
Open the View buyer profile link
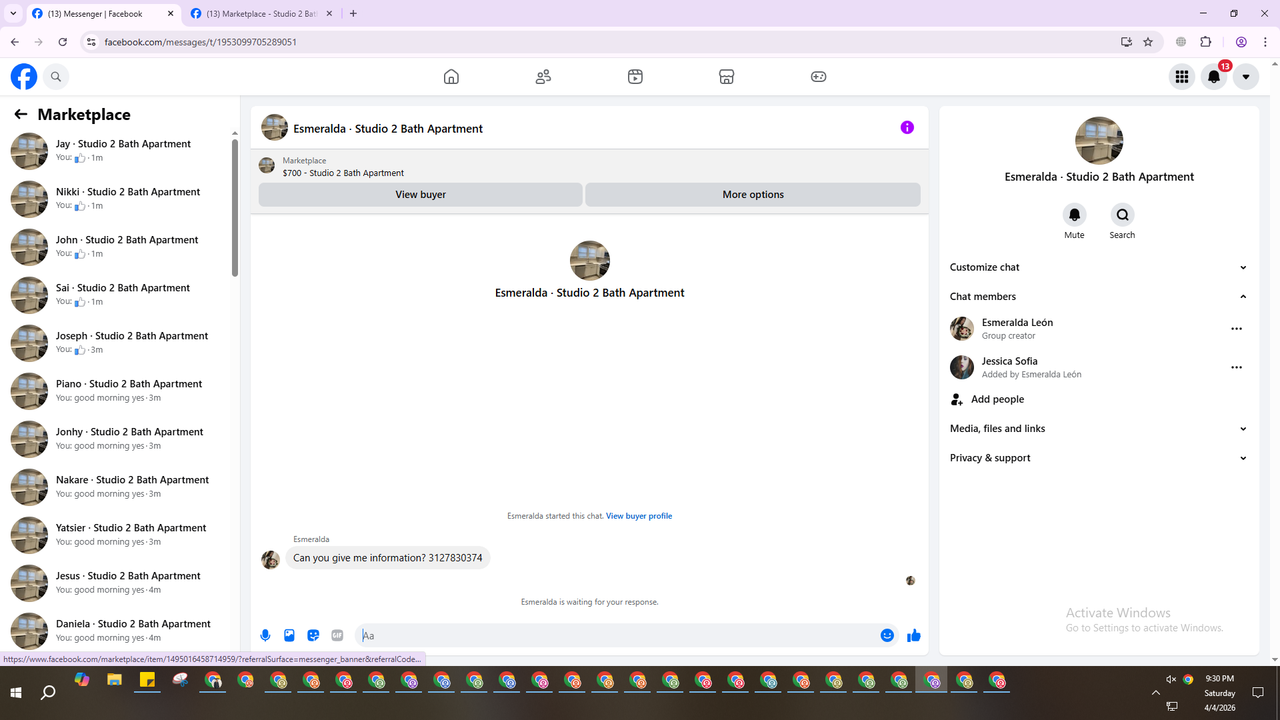639,516
